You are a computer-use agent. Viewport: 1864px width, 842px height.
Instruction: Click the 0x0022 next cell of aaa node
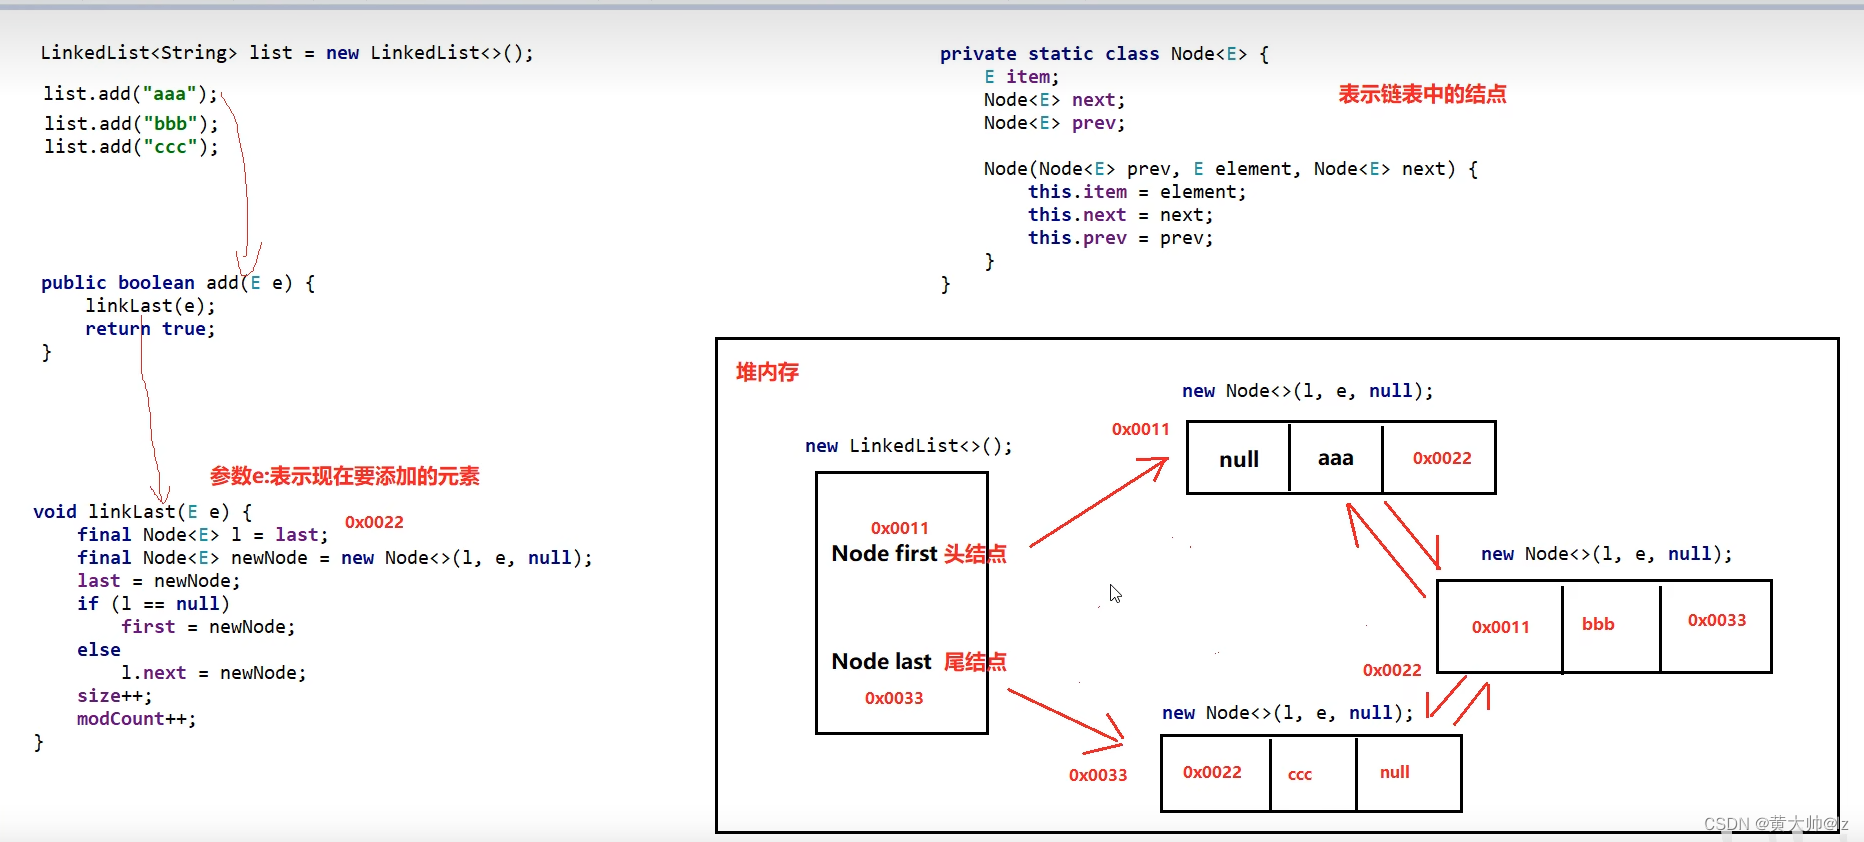1441,458
